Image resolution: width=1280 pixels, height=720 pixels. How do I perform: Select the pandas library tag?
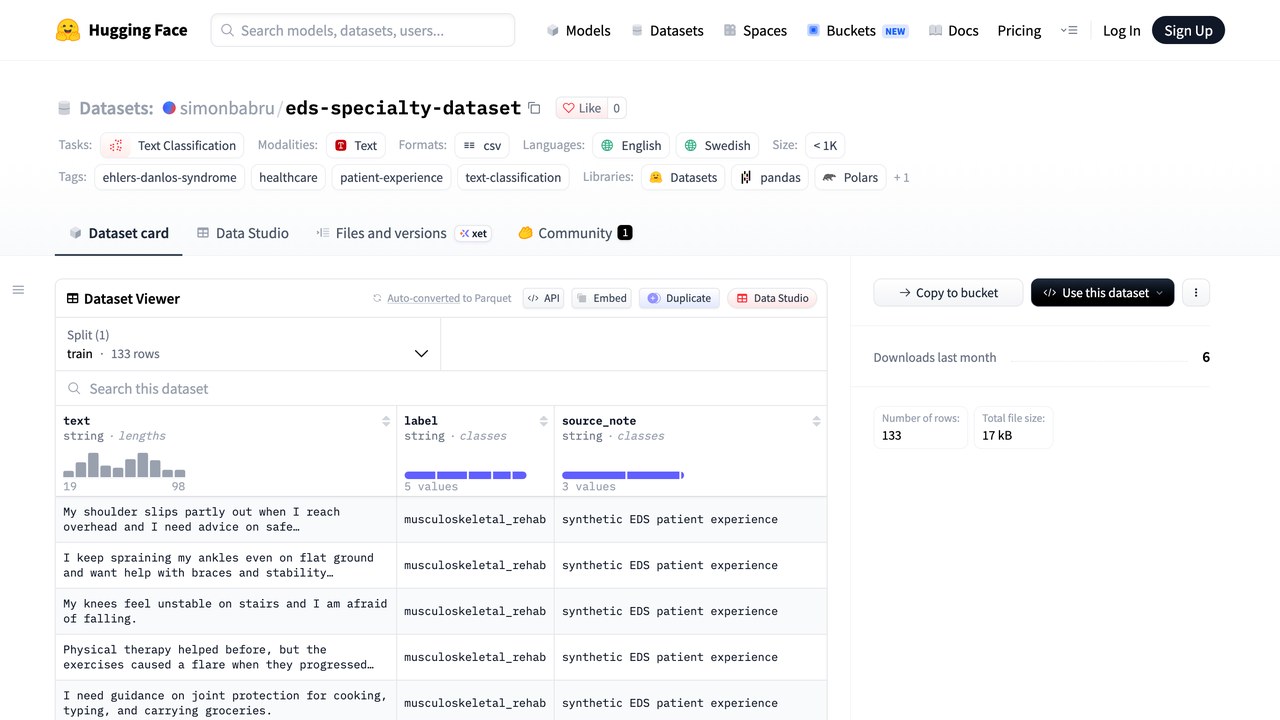[770, 177]
